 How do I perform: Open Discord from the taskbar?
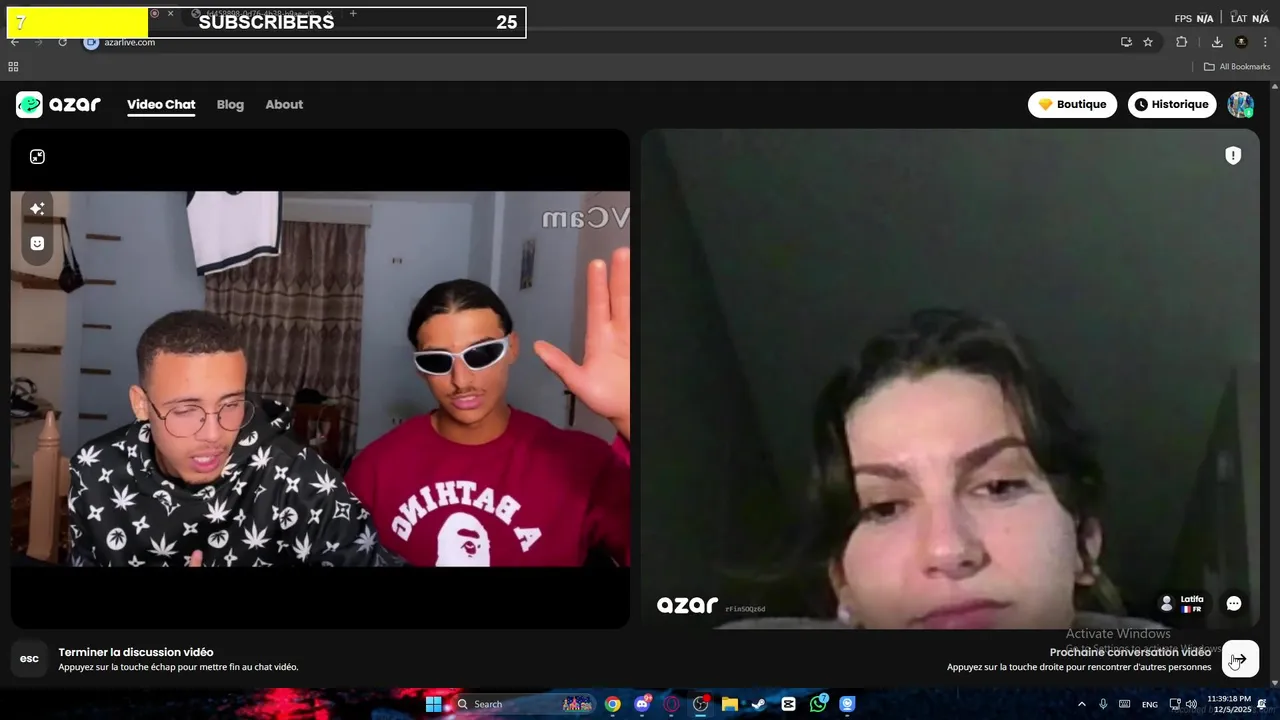[x=642, y=704]
